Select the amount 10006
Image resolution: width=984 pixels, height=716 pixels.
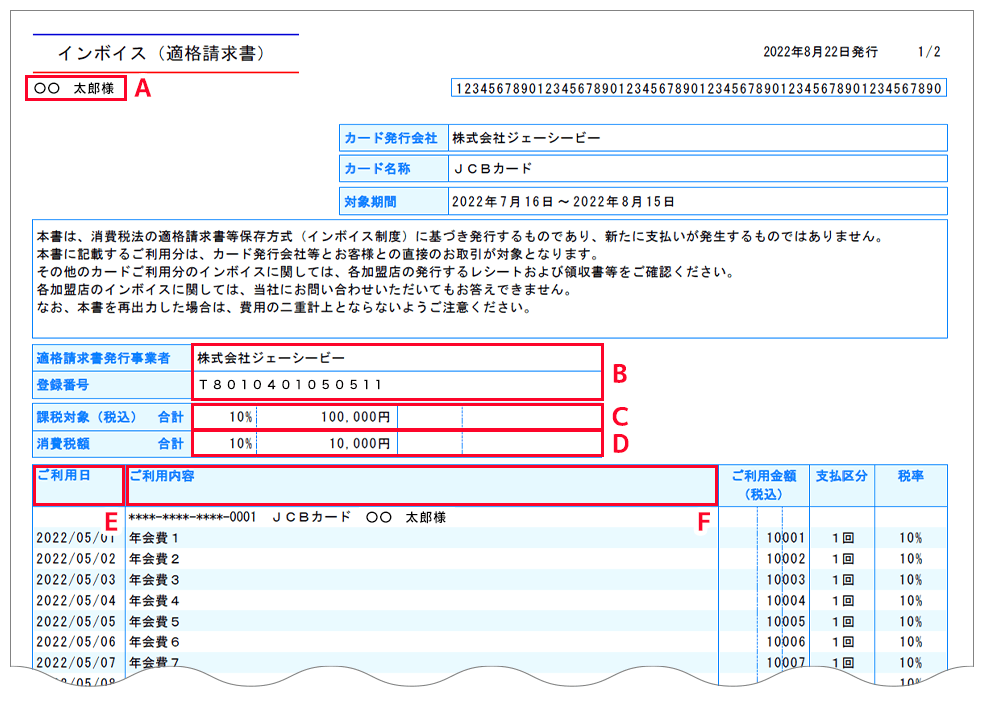[786, 642]
